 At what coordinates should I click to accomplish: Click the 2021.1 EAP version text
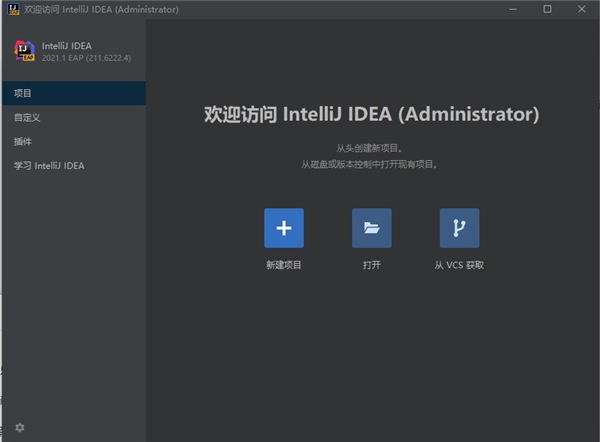pos(86,58)
